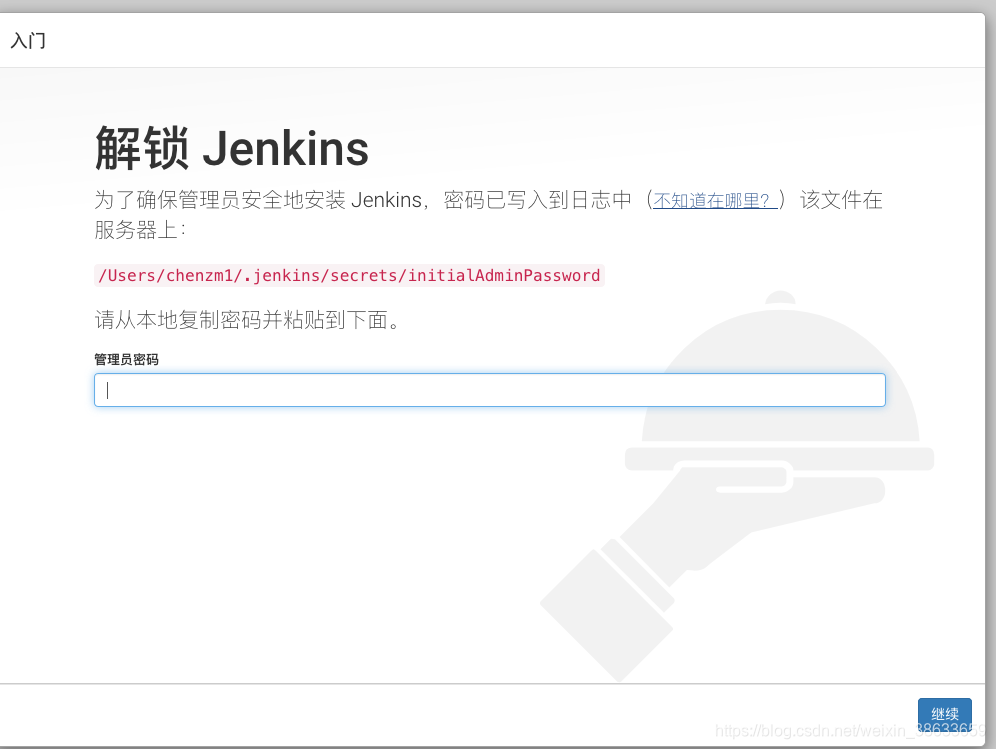
Task: Click the 管理员密码 label
Action: tap(126, 360)
